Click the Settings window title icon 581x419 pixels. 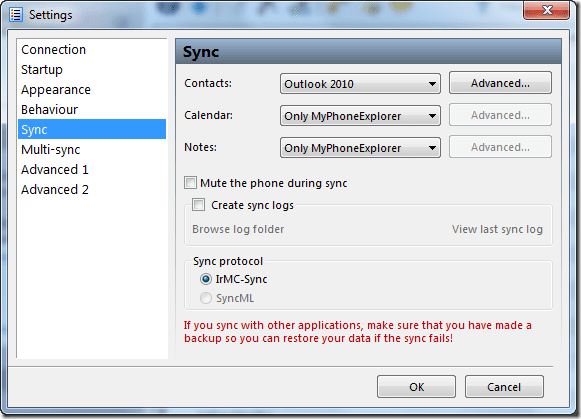[x=16, y=14]
